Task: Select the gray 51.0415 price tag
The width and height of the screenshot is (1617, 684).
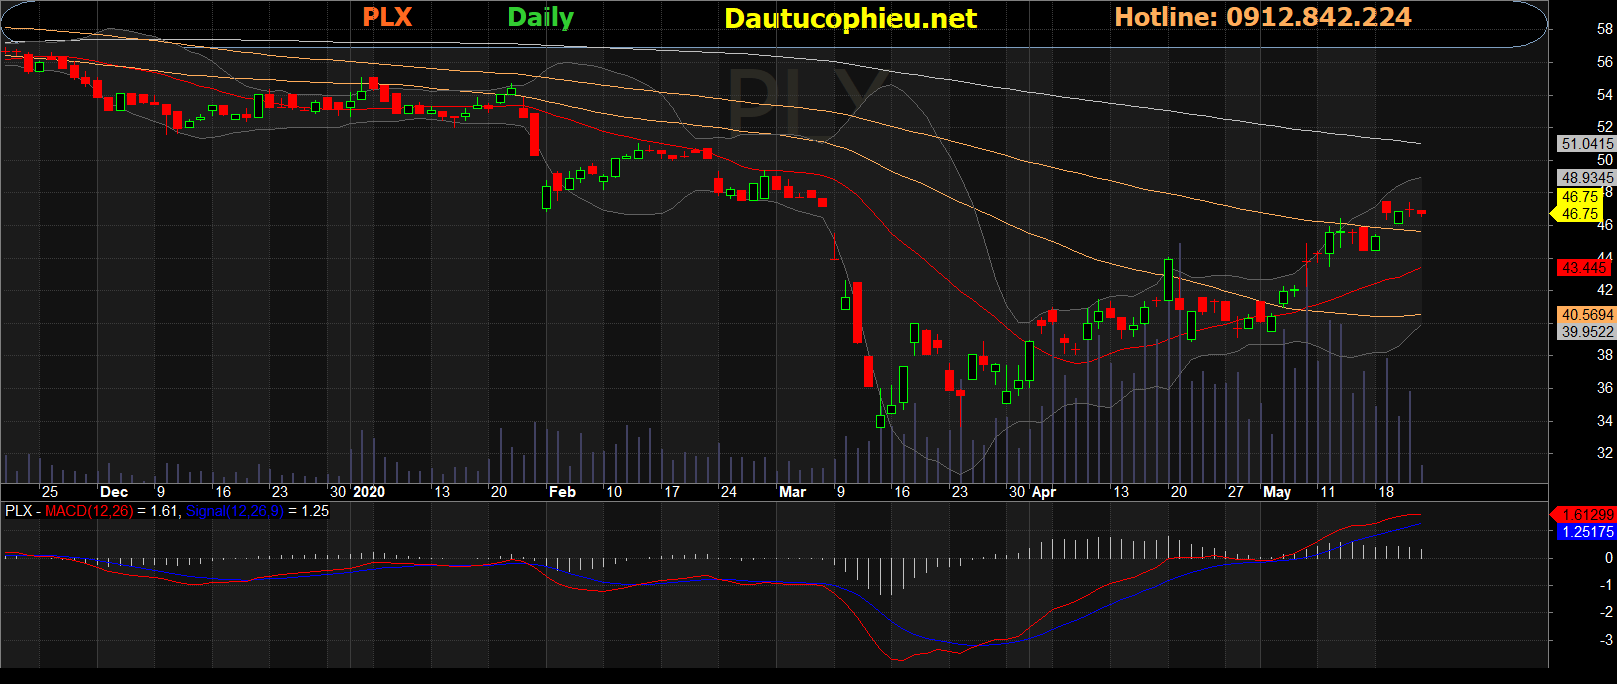Action: pyautogui.click(x=1587, y=144)
